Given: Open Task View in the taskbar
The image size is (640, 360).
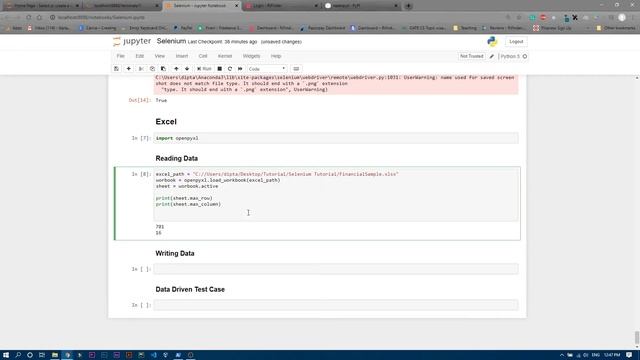Looking at the screenshot, I should (42, 355).
